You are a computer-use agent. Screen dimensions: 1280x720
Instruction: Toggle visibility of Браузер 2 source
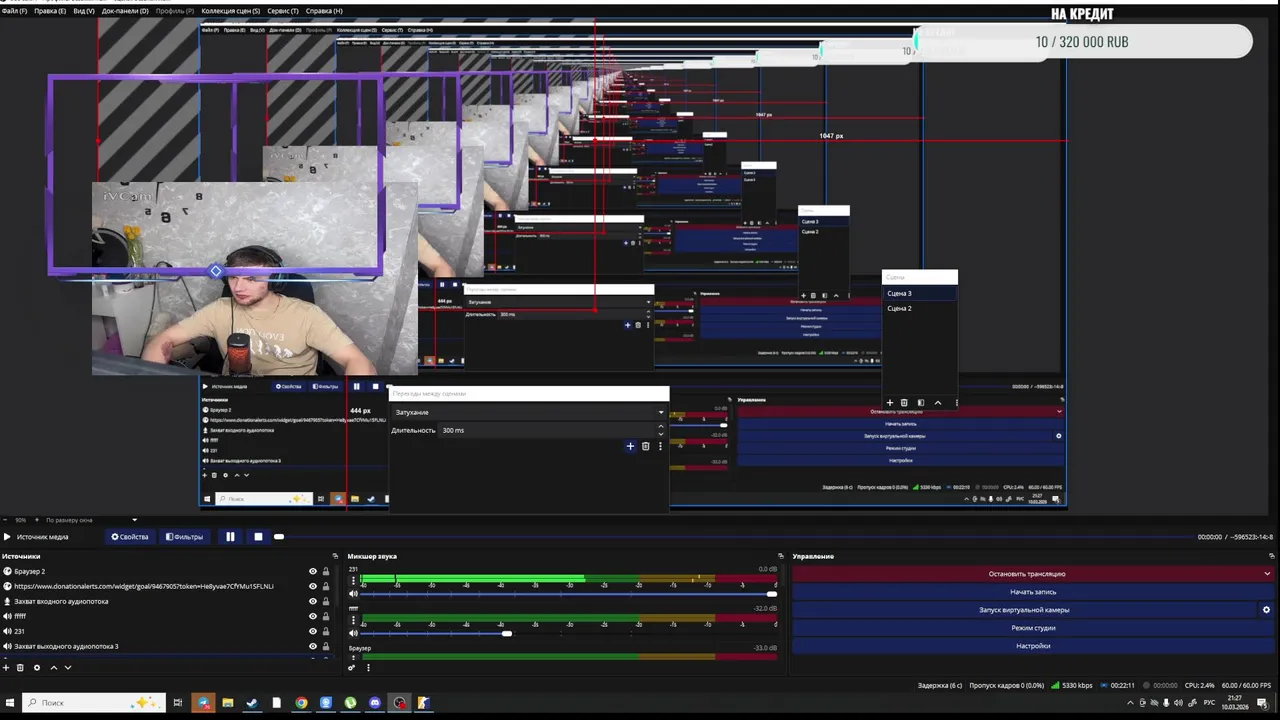pos(313,572)
